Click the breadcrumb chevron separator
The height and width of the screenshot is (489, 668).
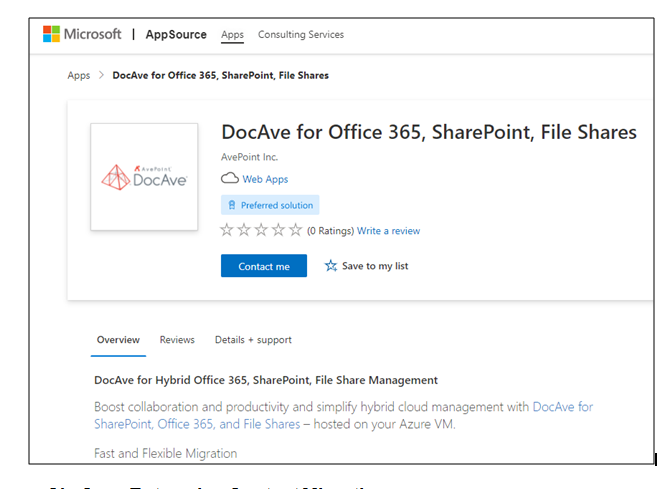click(101, 75)
